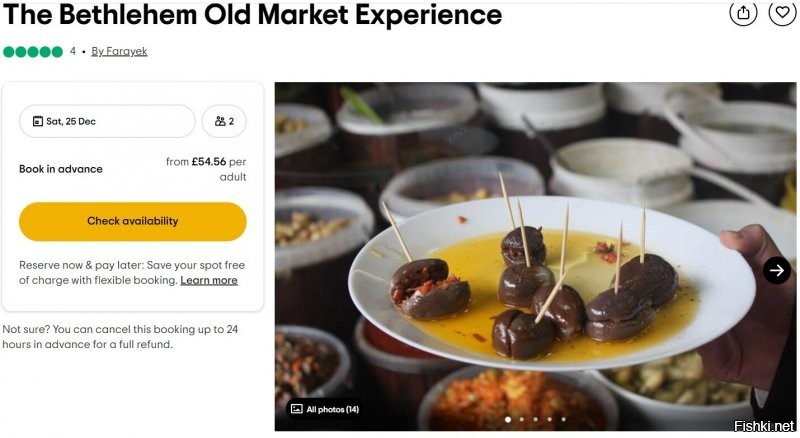Image resolution: width=800 pixels, height=438 pixels.
Task: Jump to the fourth carousel dot
Action: point(549,420)
